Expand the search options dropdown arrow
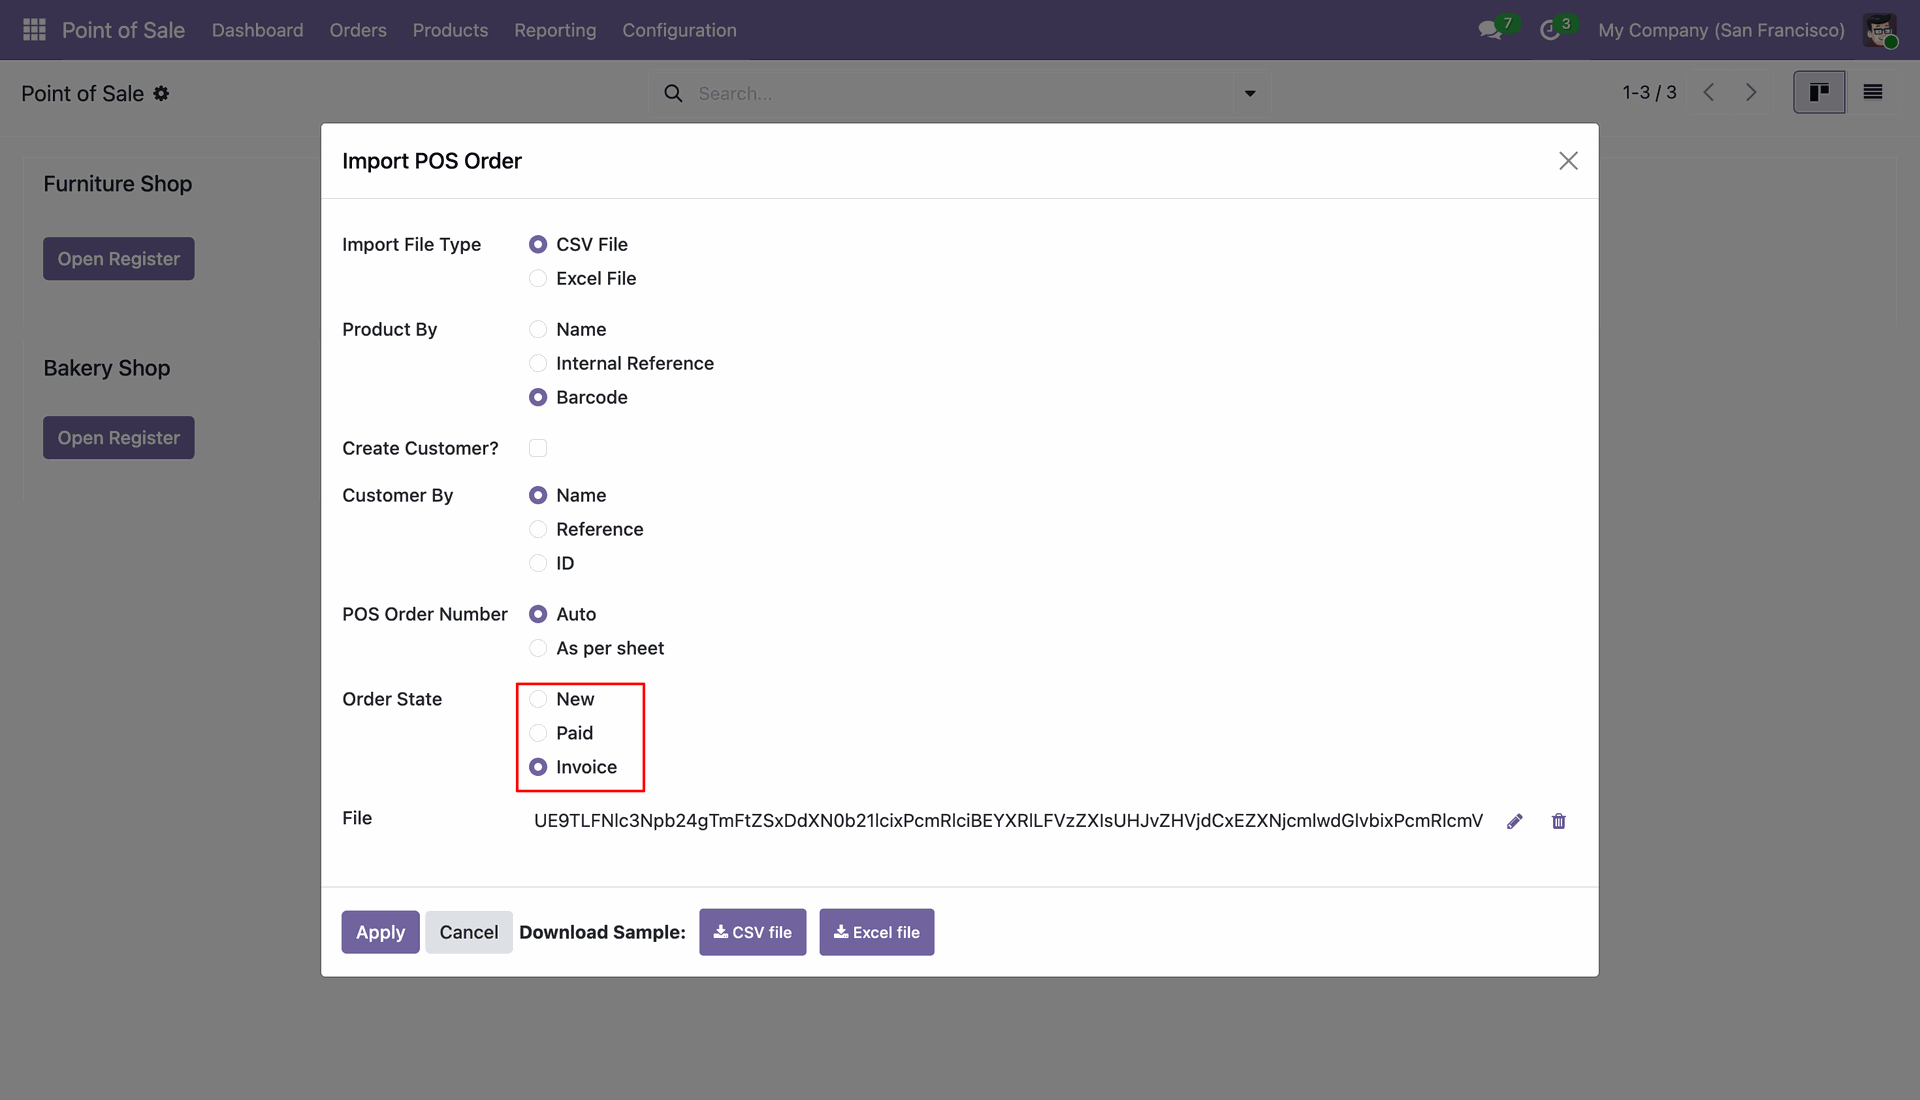The height and width of the screenshot is (1100, 1920). (x=1250, y=93)
